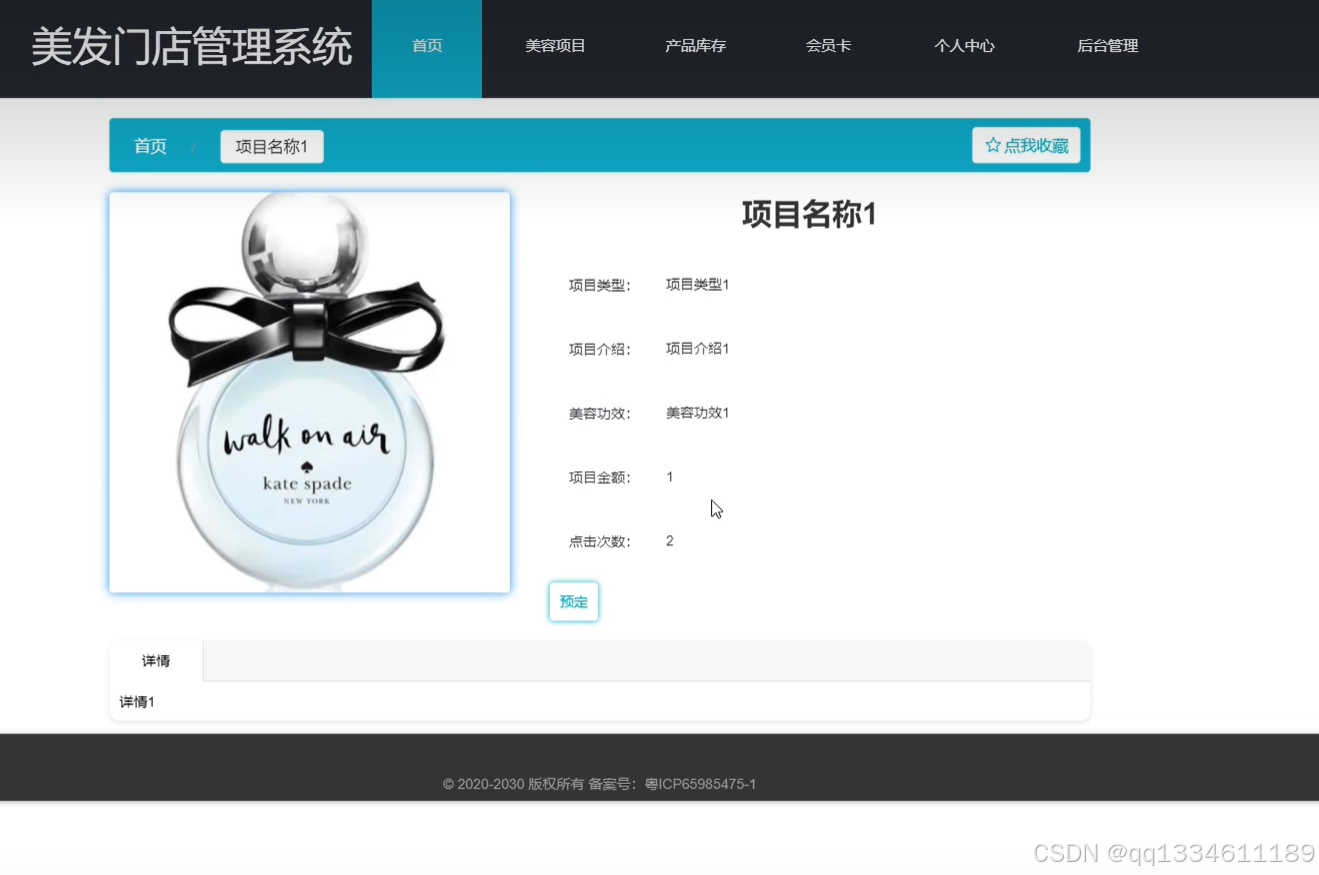Switch to the 详情 tab
Image resolution: width=1319 pixels, height=875 pixels.
click(156, 661)
